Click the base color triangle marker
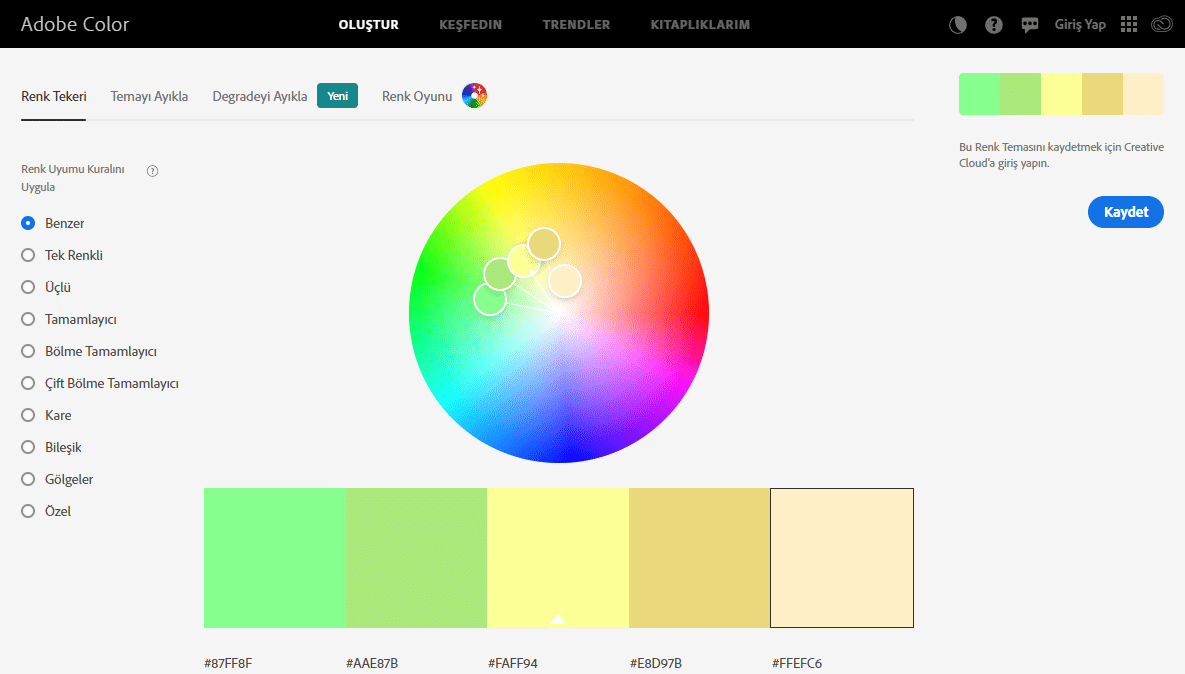The image size is (1185, 674). pos(558,619)
